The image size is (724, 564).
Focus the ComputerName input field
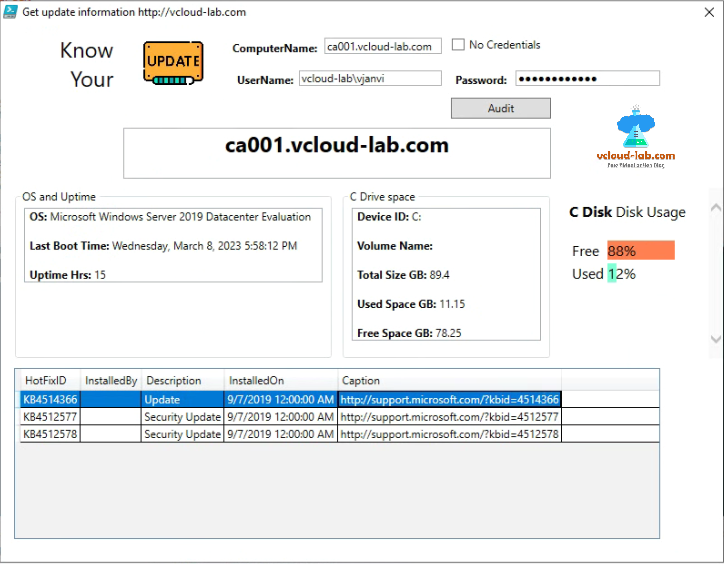pos(383,46)
